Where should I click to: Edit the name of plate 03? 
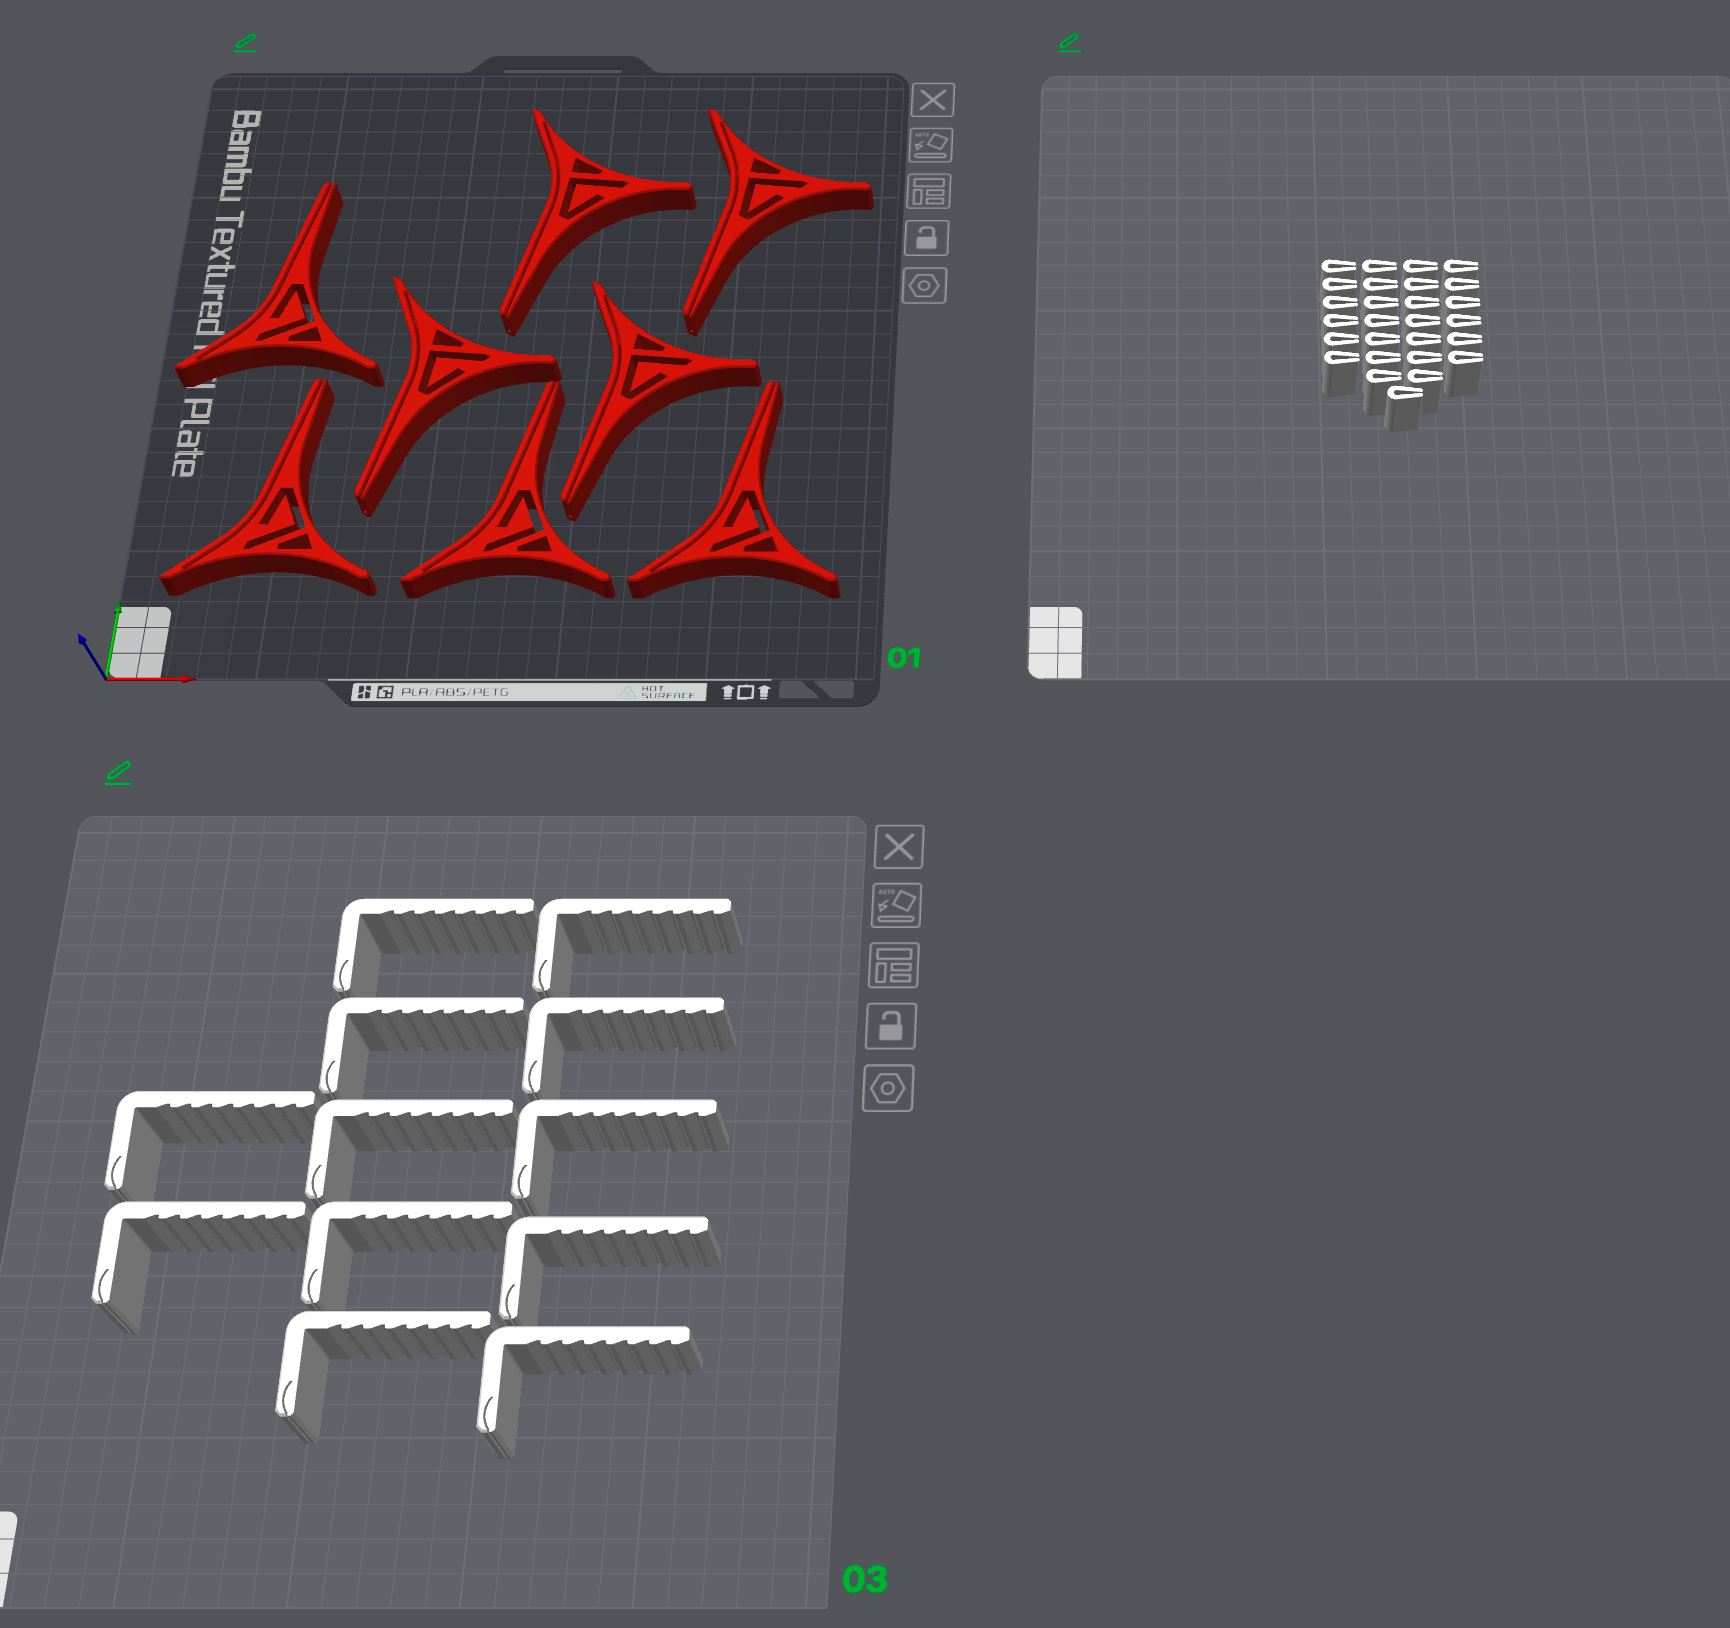click(118, 773)
